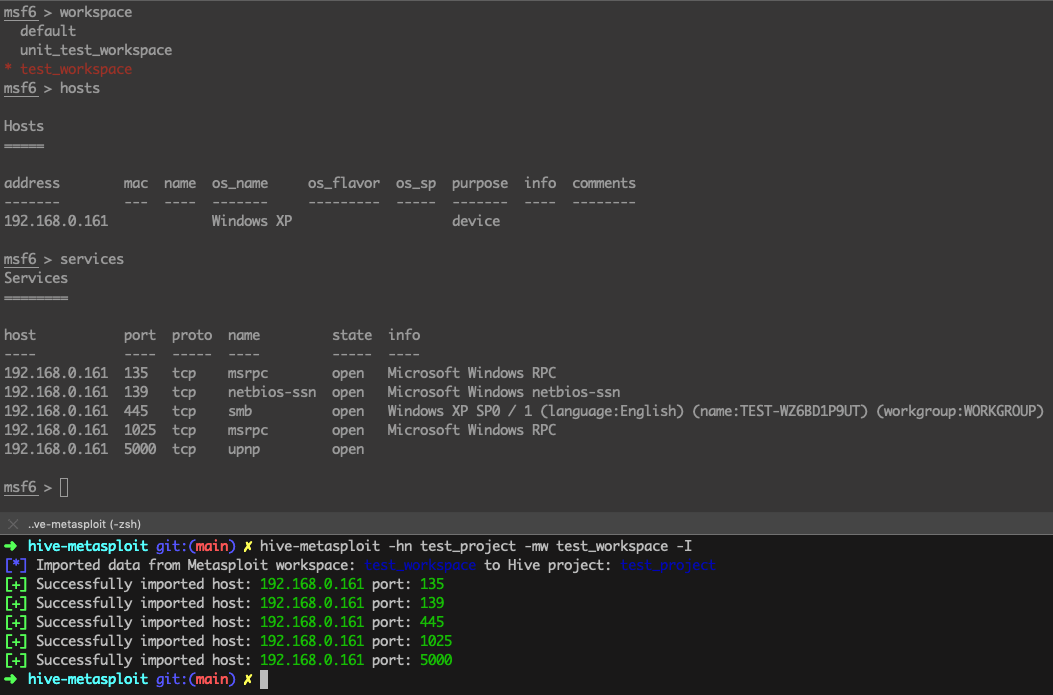Click green port 139 in the import output
The height and width of the screenshot is (695, 1053).
432,604
